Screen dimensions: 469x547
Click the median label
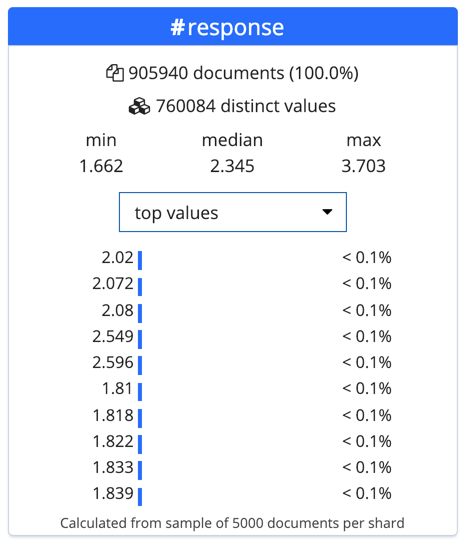click(232, 140)
